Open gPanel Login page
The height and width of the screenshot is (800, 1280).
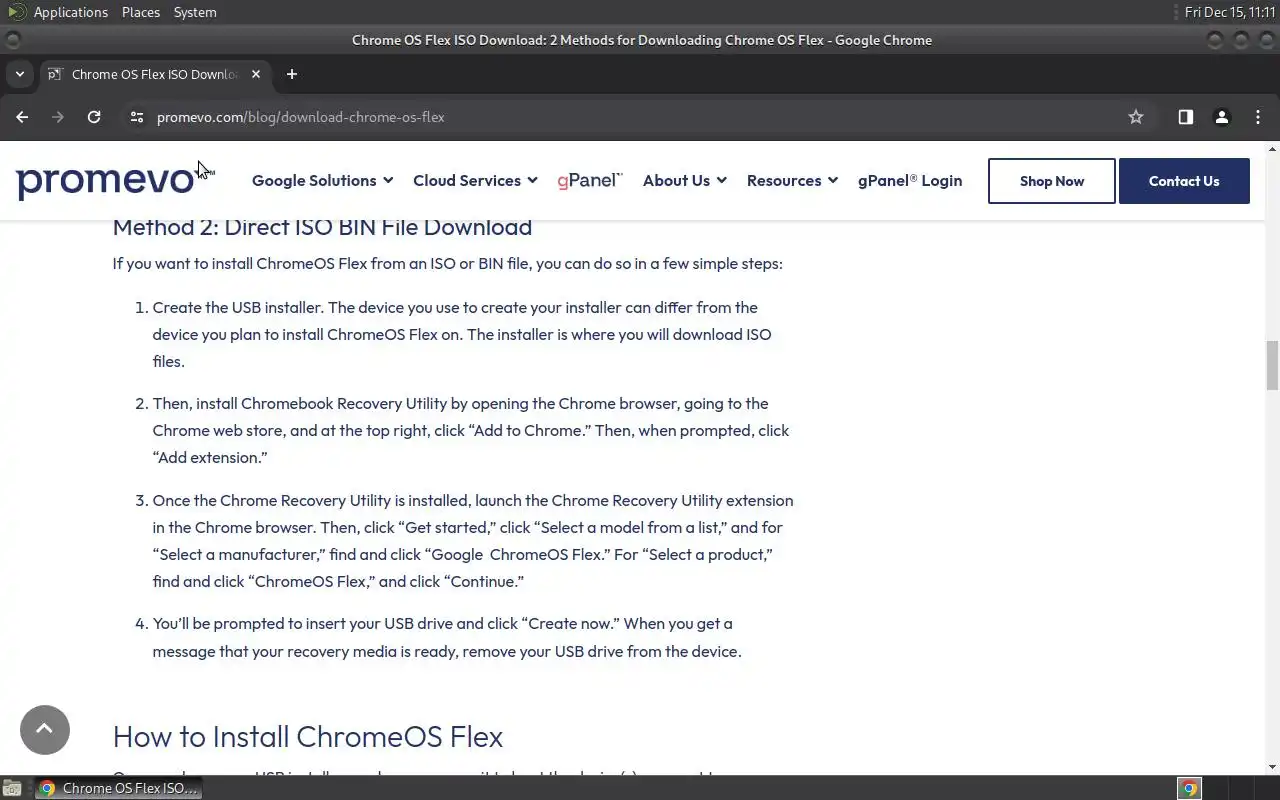point(910,181)
